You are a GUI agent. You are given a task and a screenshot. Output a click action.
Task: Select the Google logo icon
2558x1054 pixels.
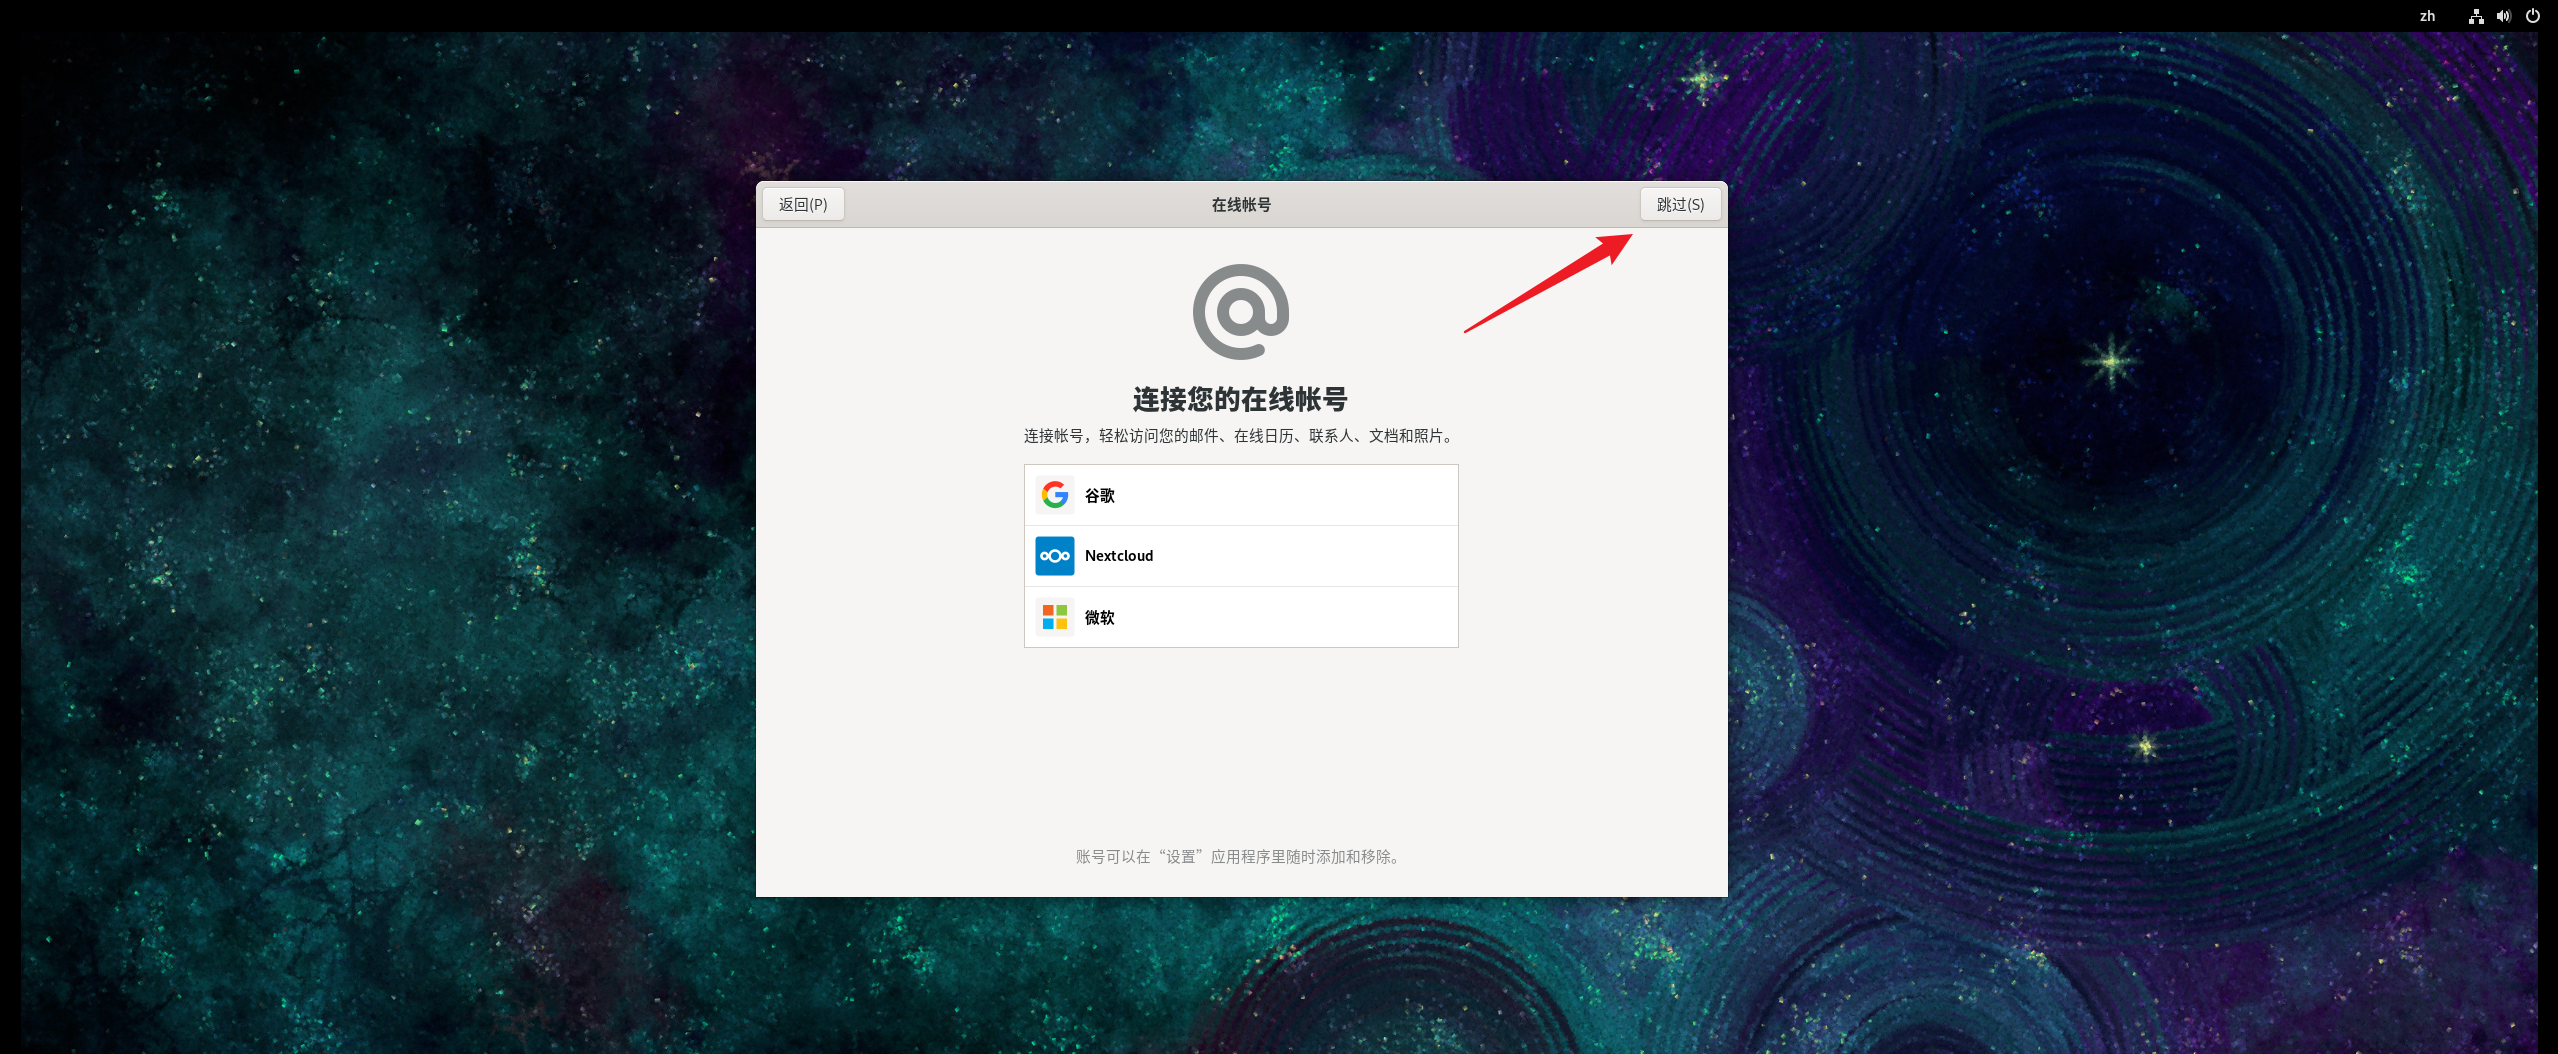tap(1054, 495)
